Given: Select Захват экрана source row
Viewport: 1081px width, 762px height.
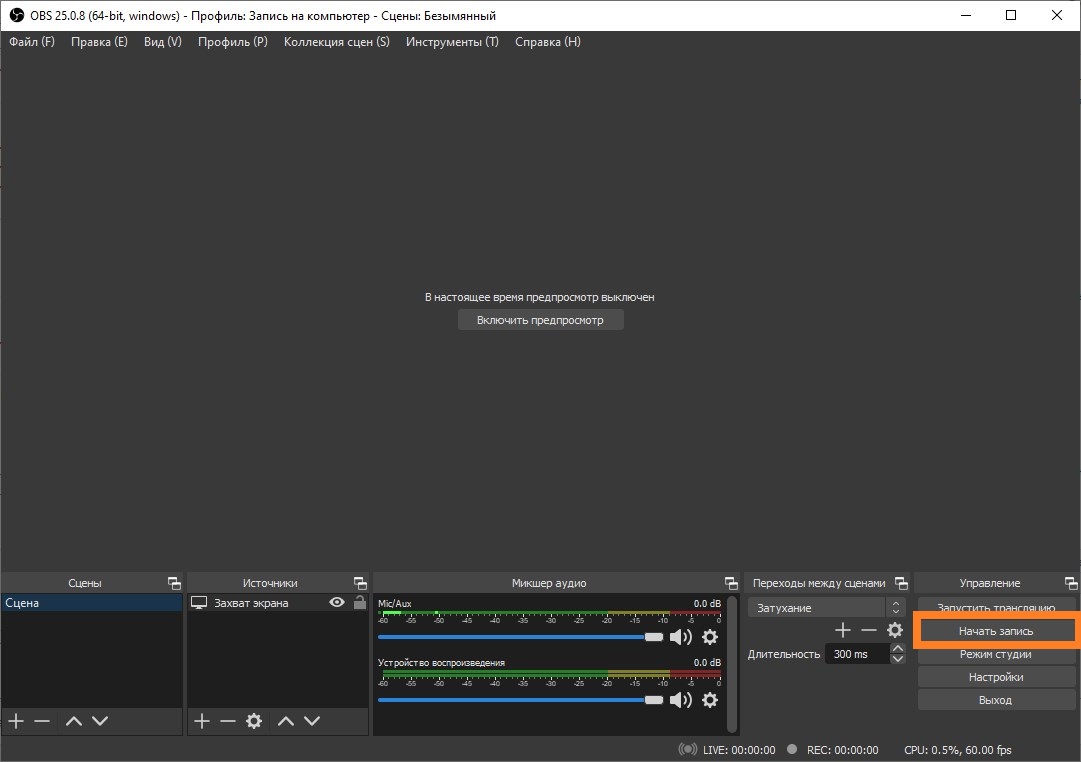Looking at the screenshot, I should click(x=278, y=603).
